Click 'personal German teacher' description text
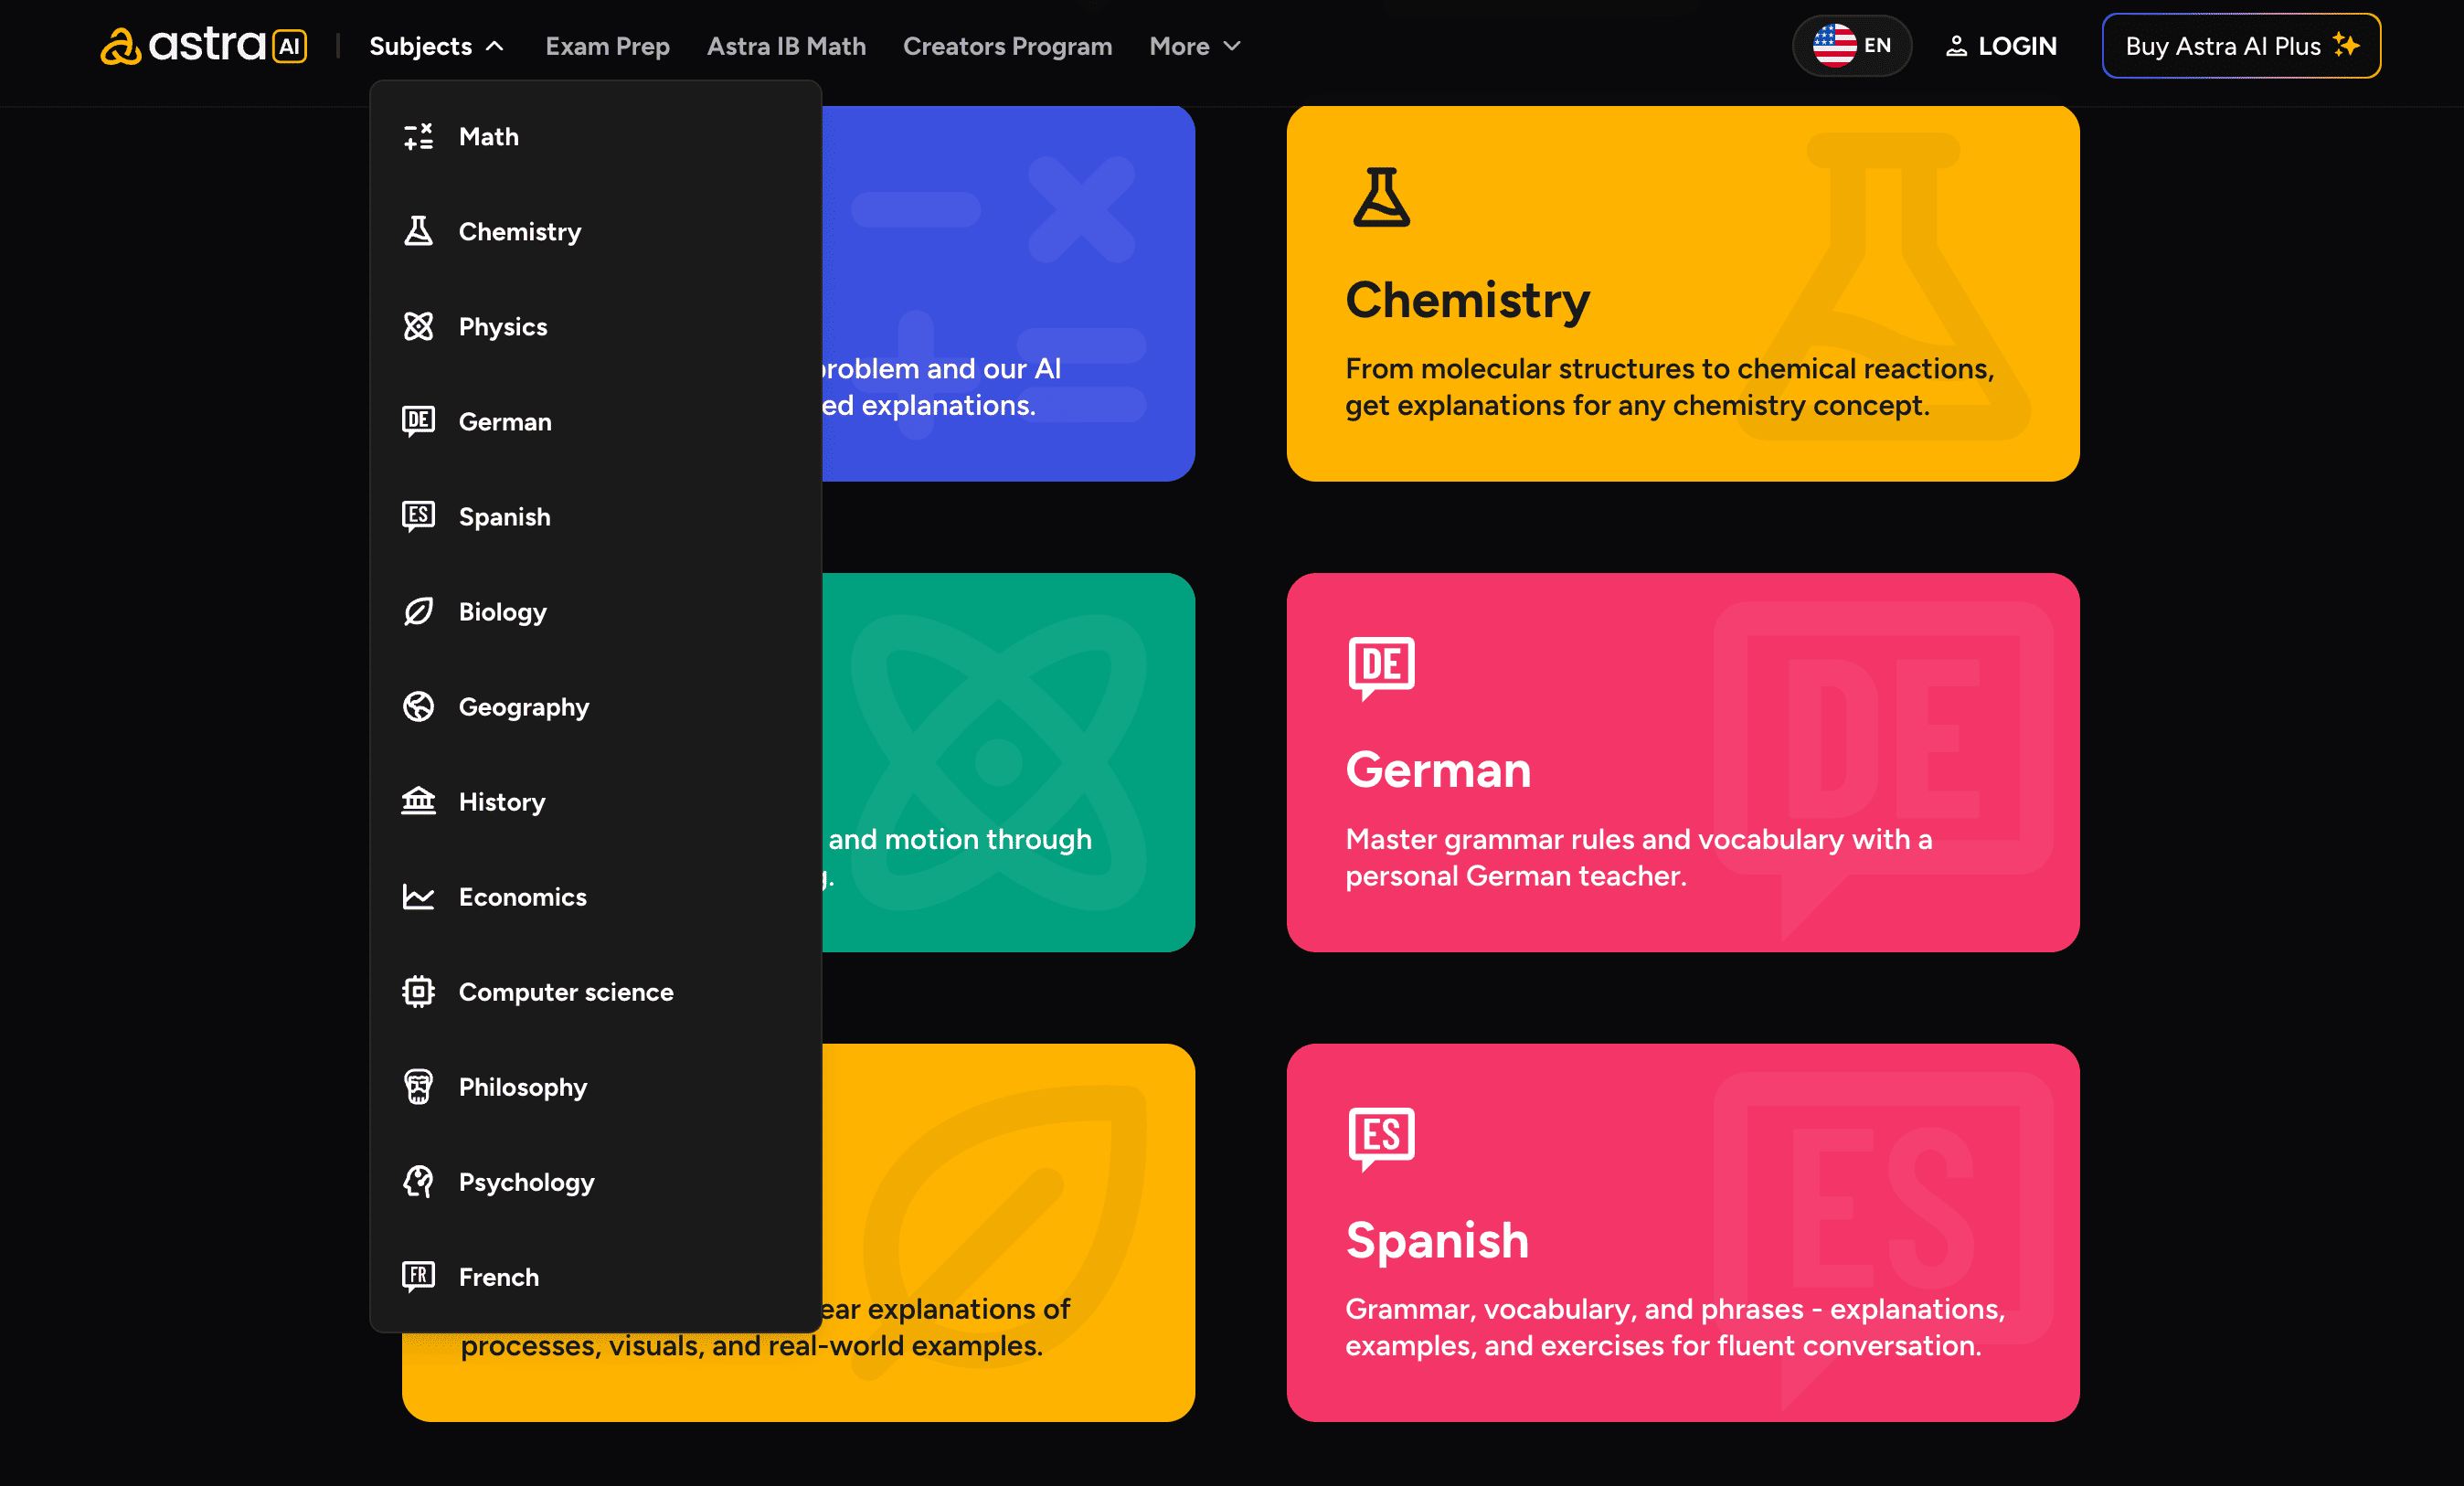 point(1515,876)
